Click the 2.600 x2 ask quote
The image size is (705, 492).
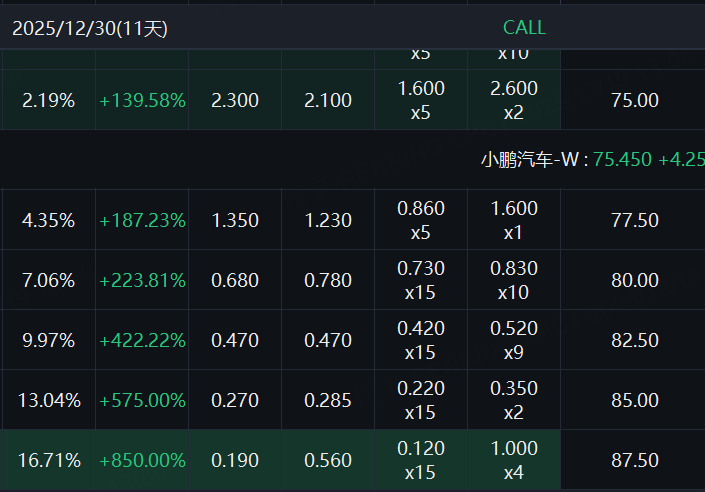pos(514,100)
